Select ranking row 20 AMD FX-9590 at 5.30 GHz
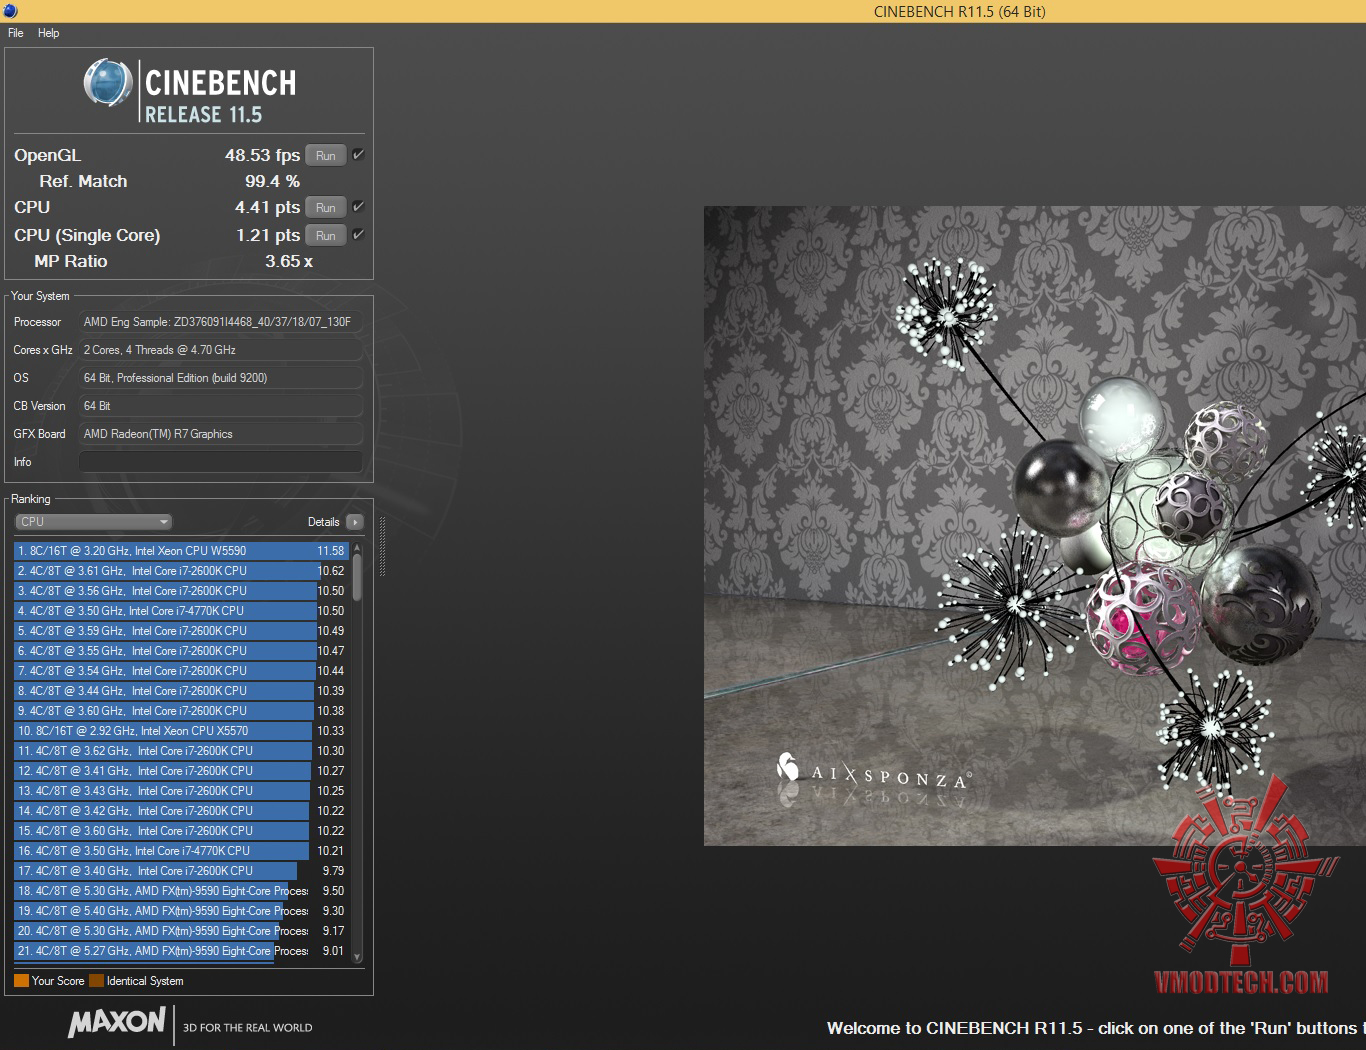Screen dimensions: 1366x1050 [x=181, y=931]
